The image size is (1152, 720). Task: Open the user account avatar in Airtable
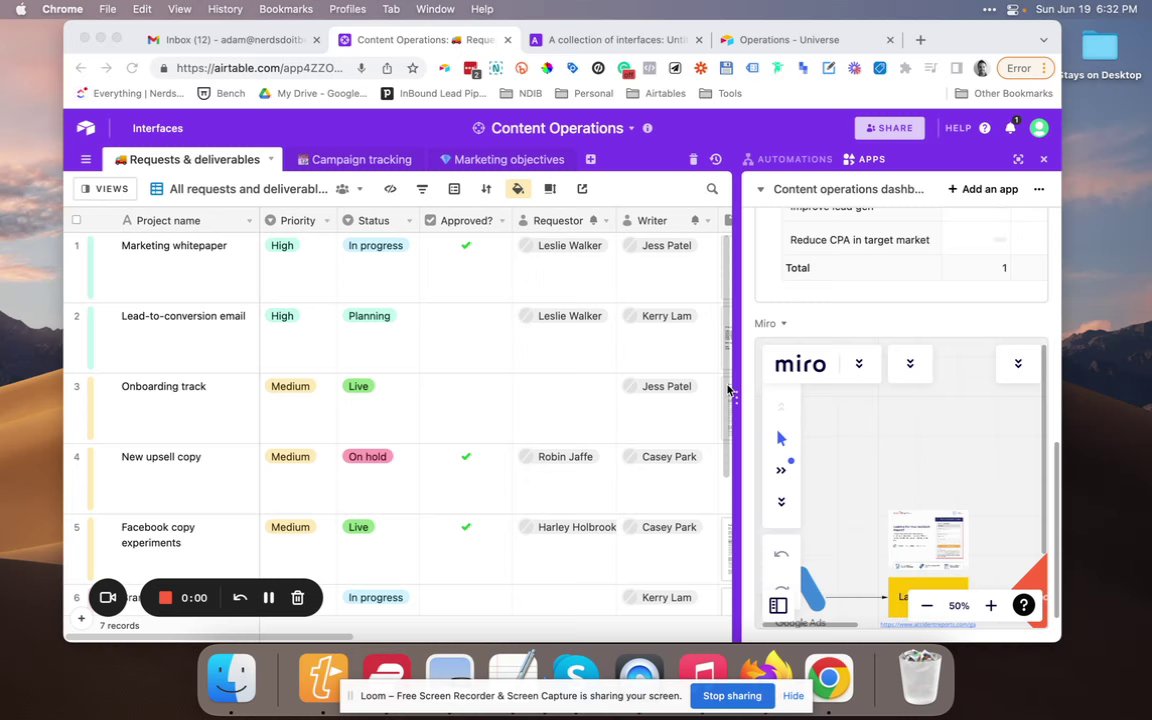coord(1039,128)
